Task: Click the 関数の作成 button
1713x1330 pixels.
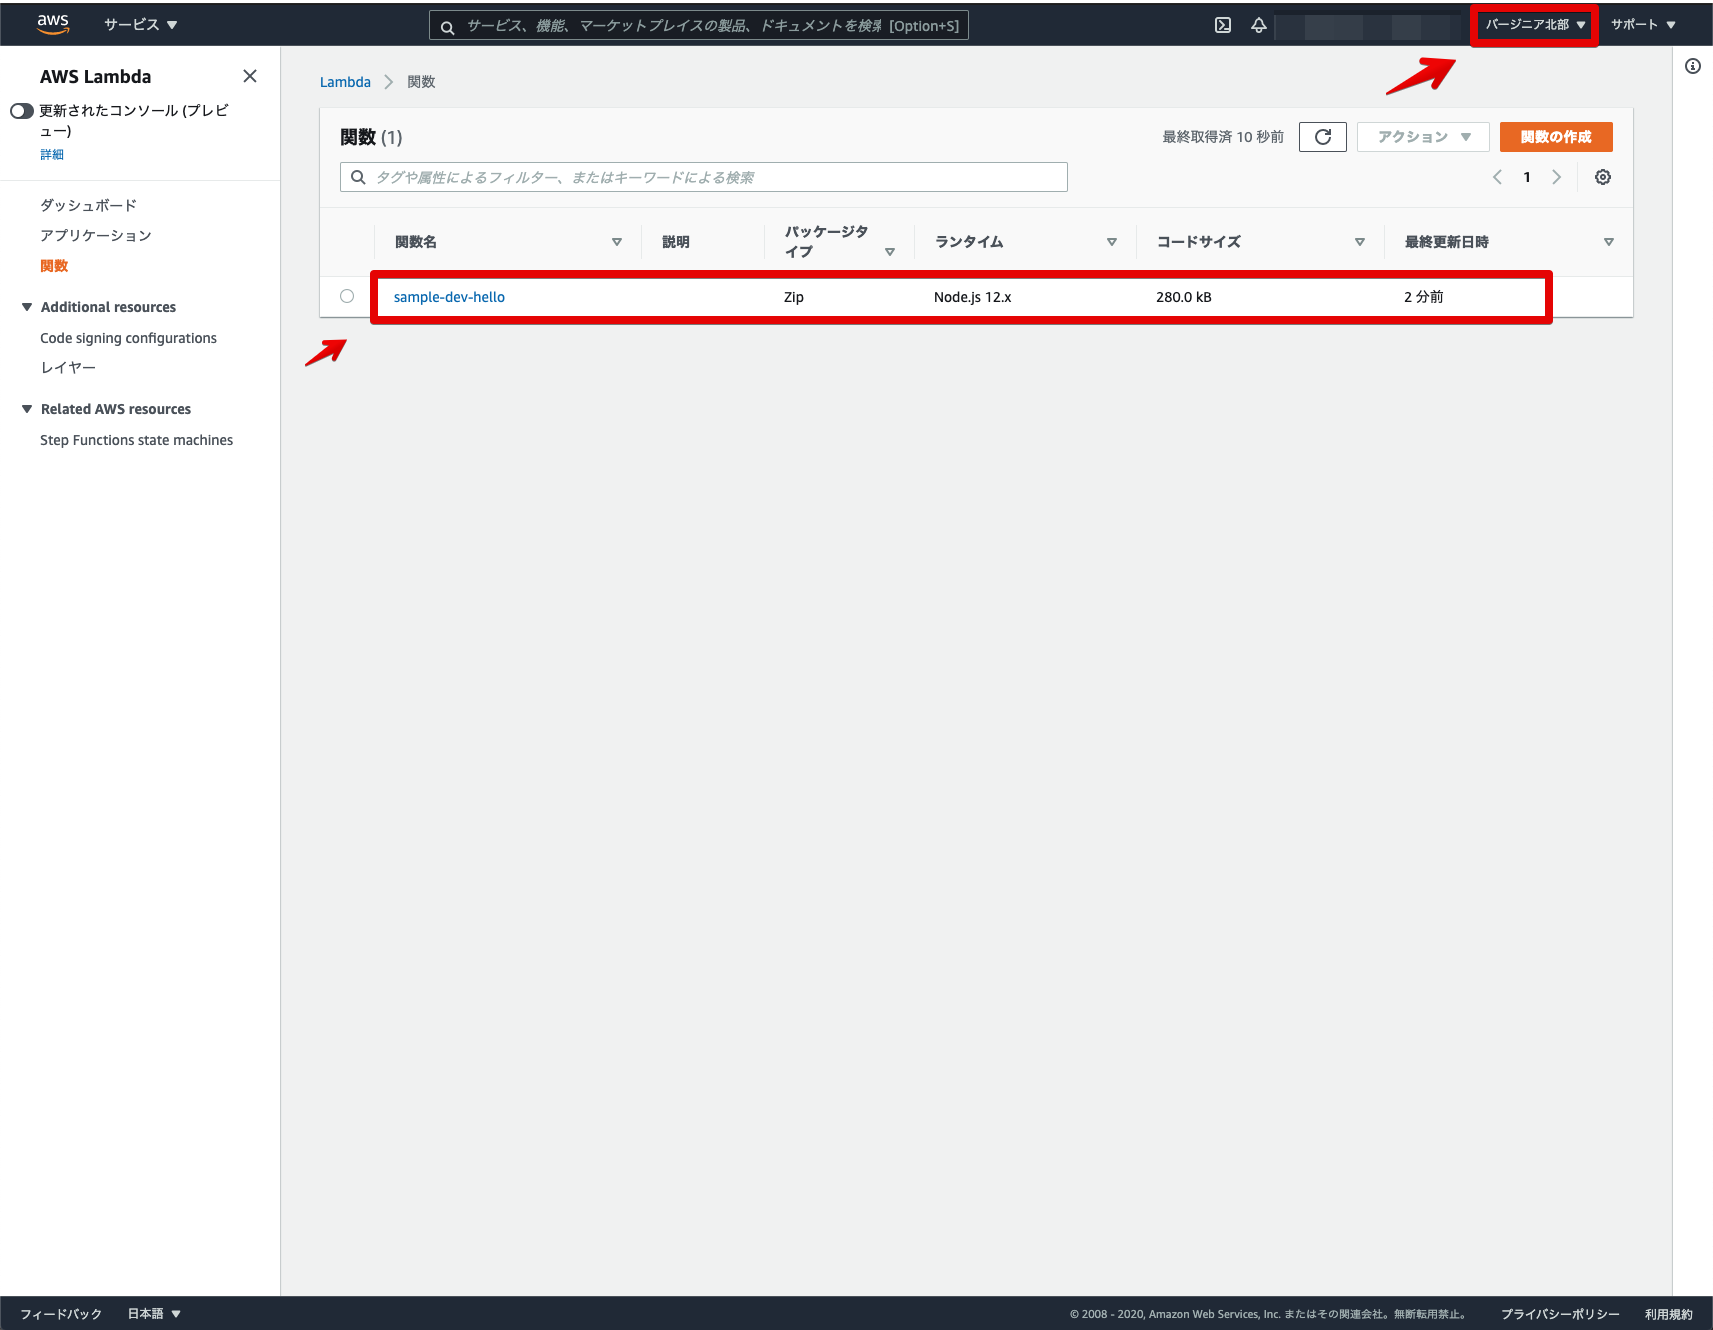Action: point(1556,137)
